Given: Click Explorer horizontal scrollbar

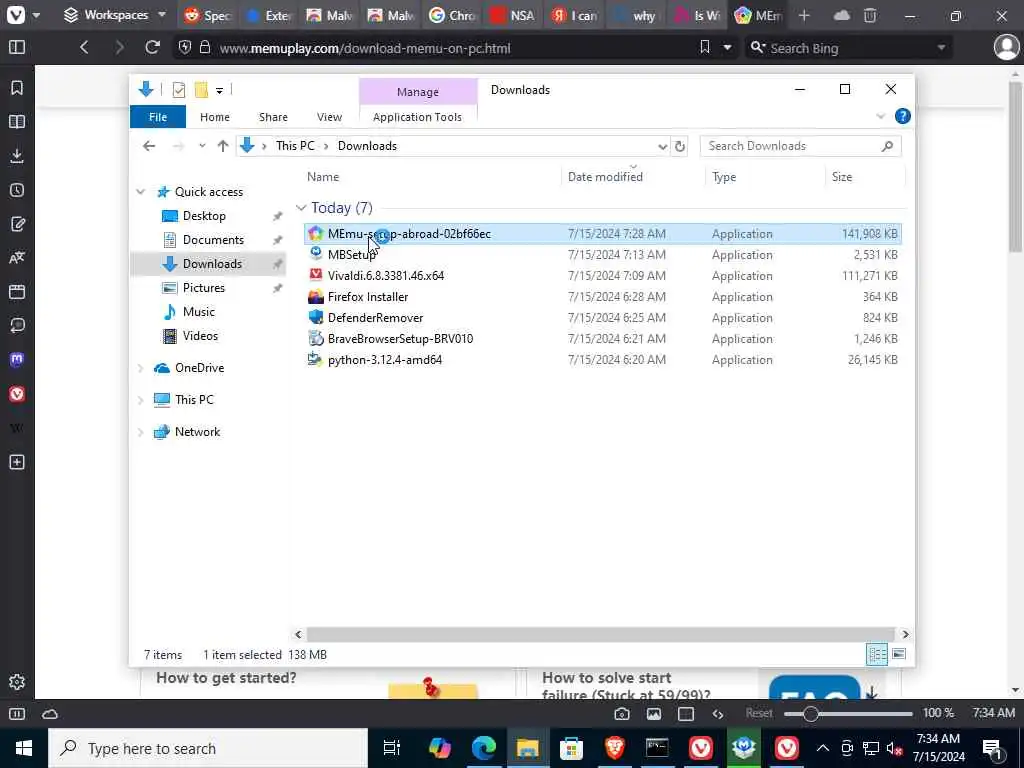Looking at the screenshot, I should coord(600,634).
